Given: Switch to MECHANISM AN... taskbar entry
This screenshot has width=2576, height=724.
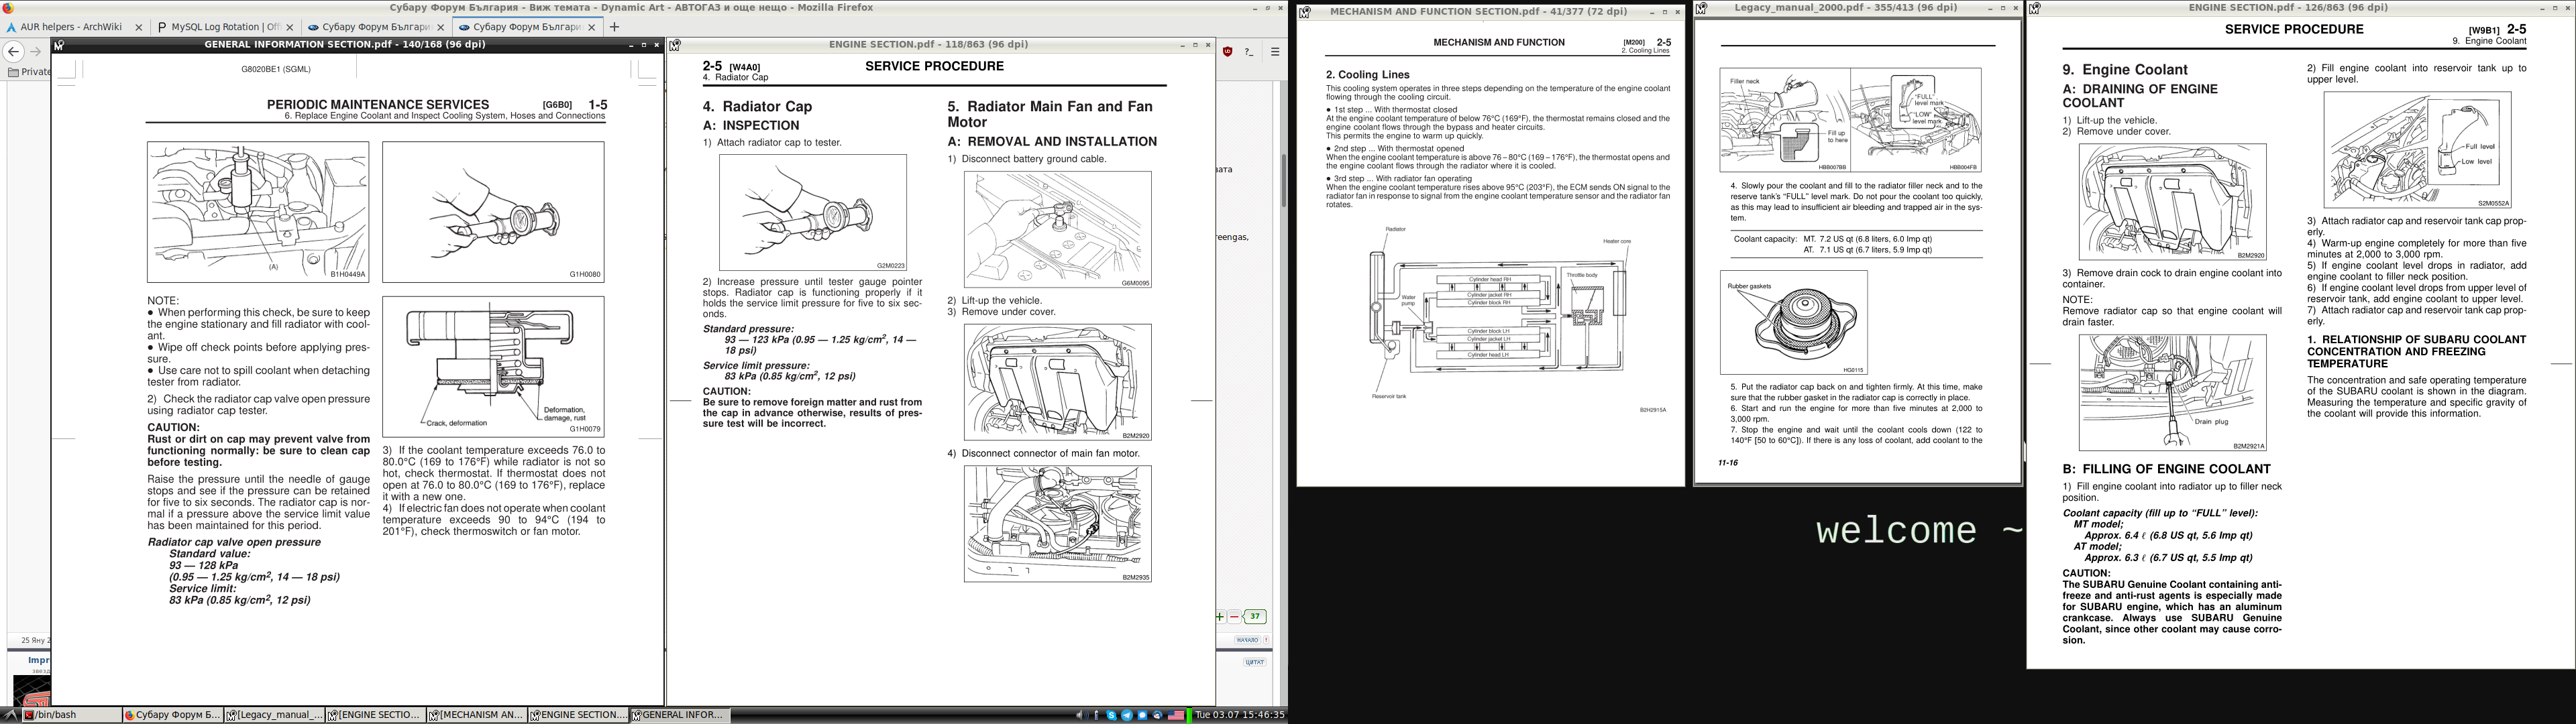Looking at the screenshot, I should (476, 715).
